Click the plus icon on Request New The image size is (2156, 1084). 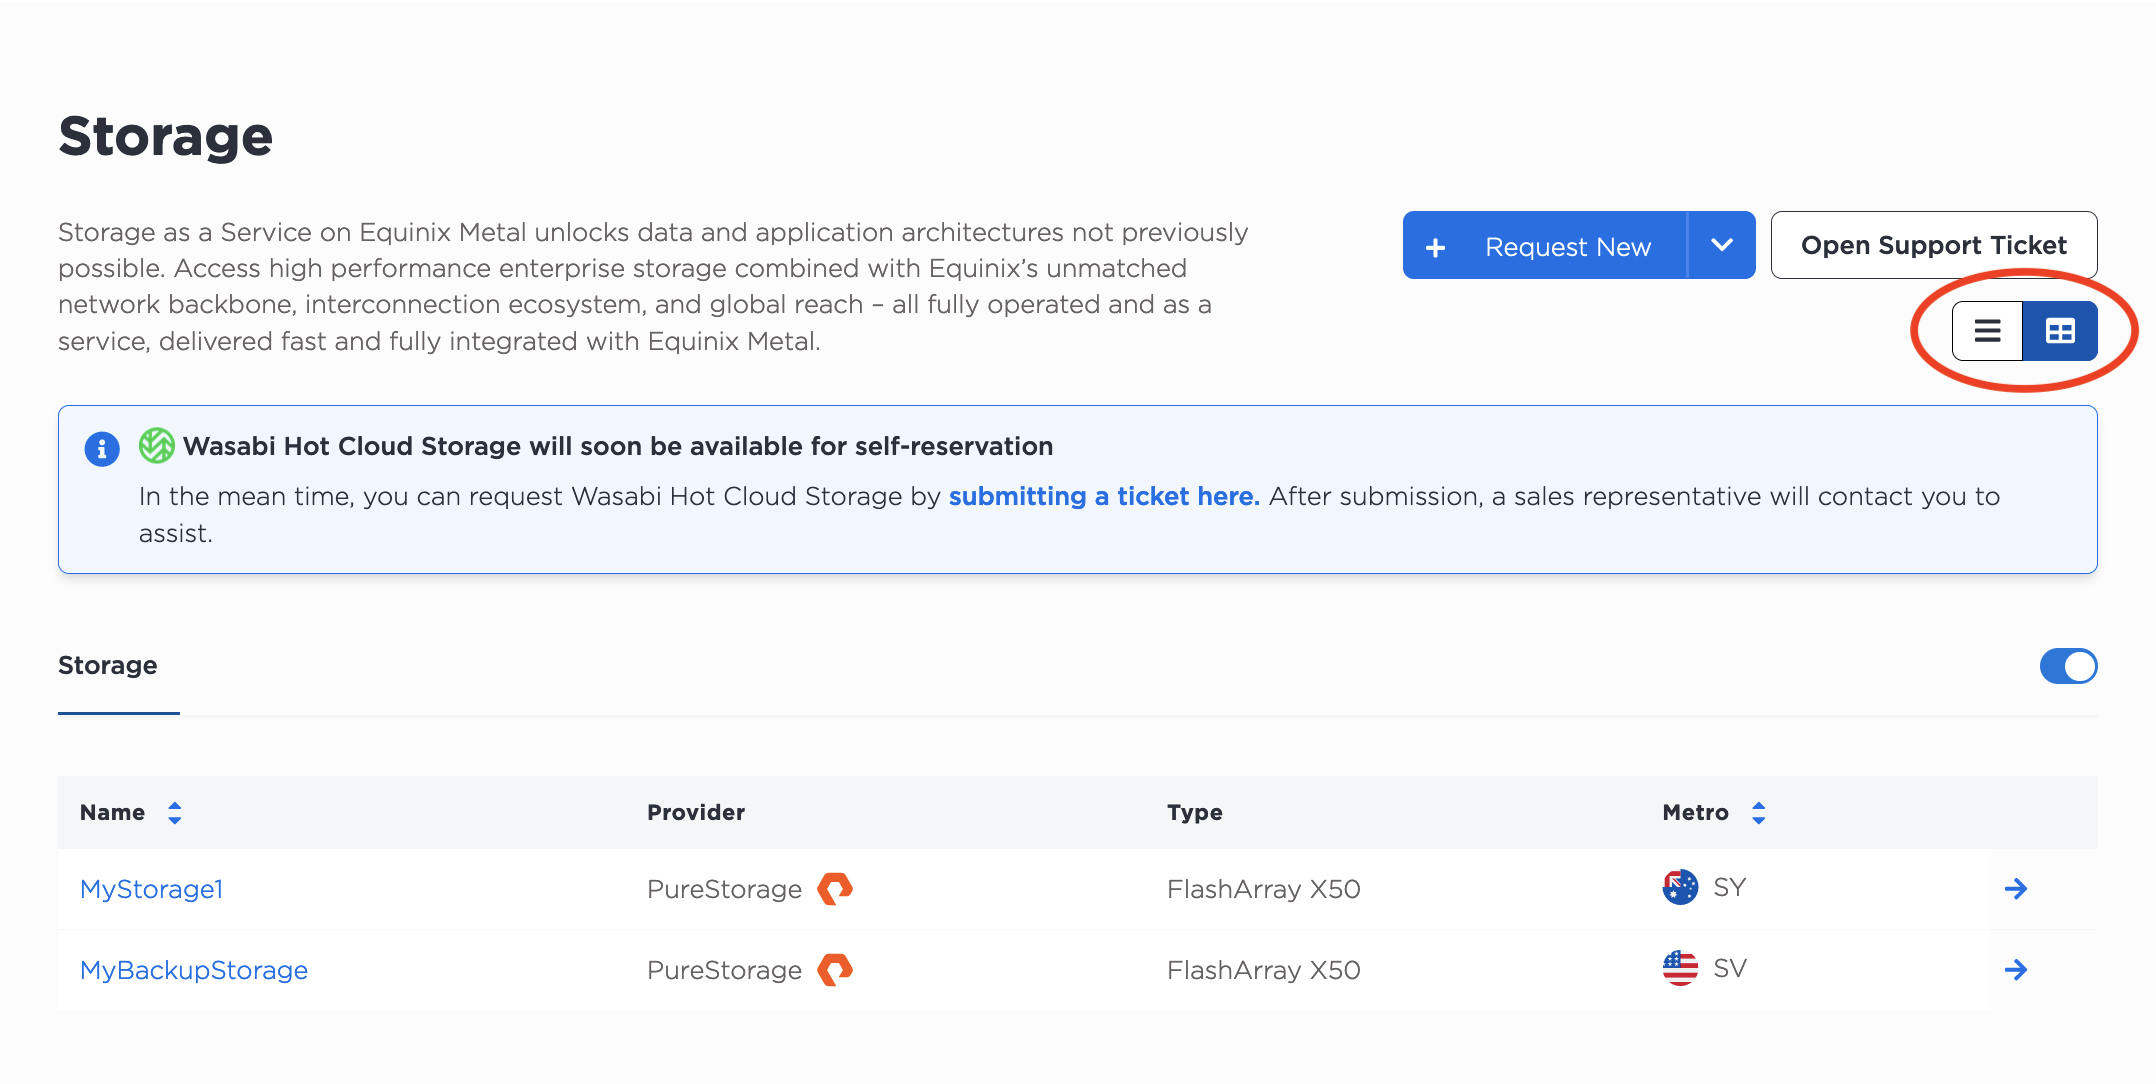pos(1435,247)
